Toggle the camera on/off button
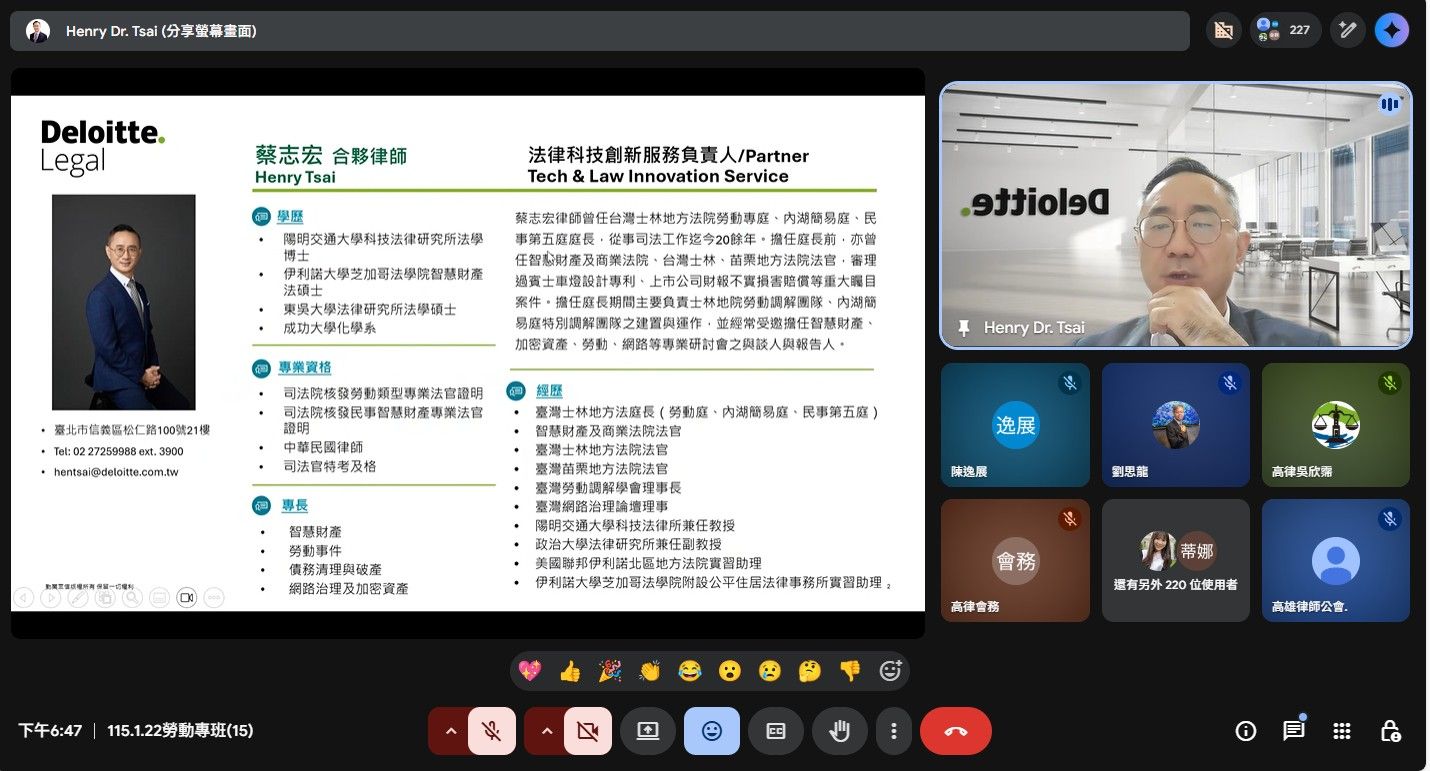The height and width of the screenshot is (771, 1430). [x=588, y=731]
